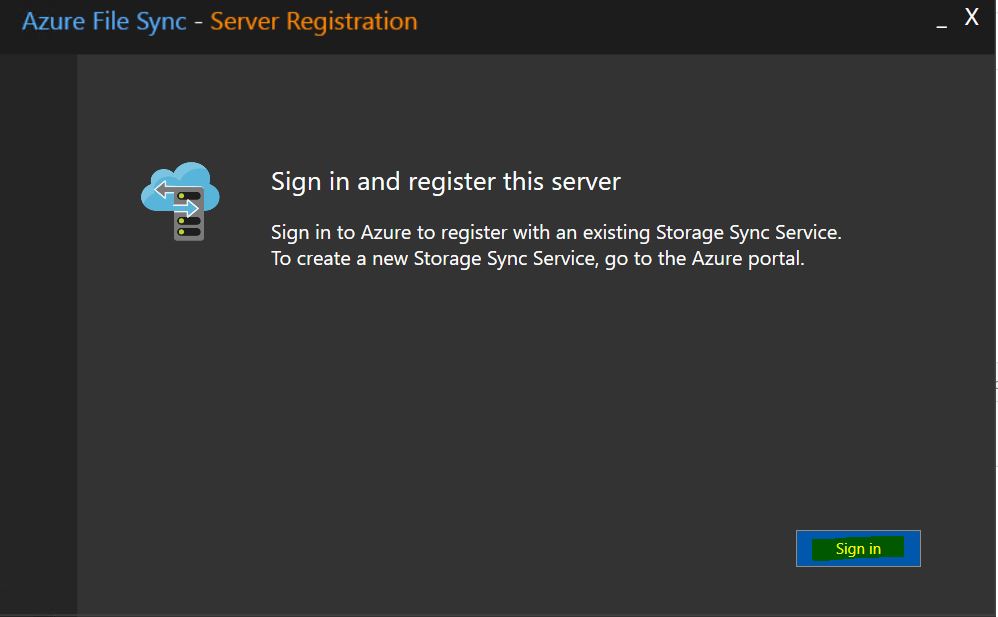Click the green highlighted Sign in label

click(x=858, y=548)
